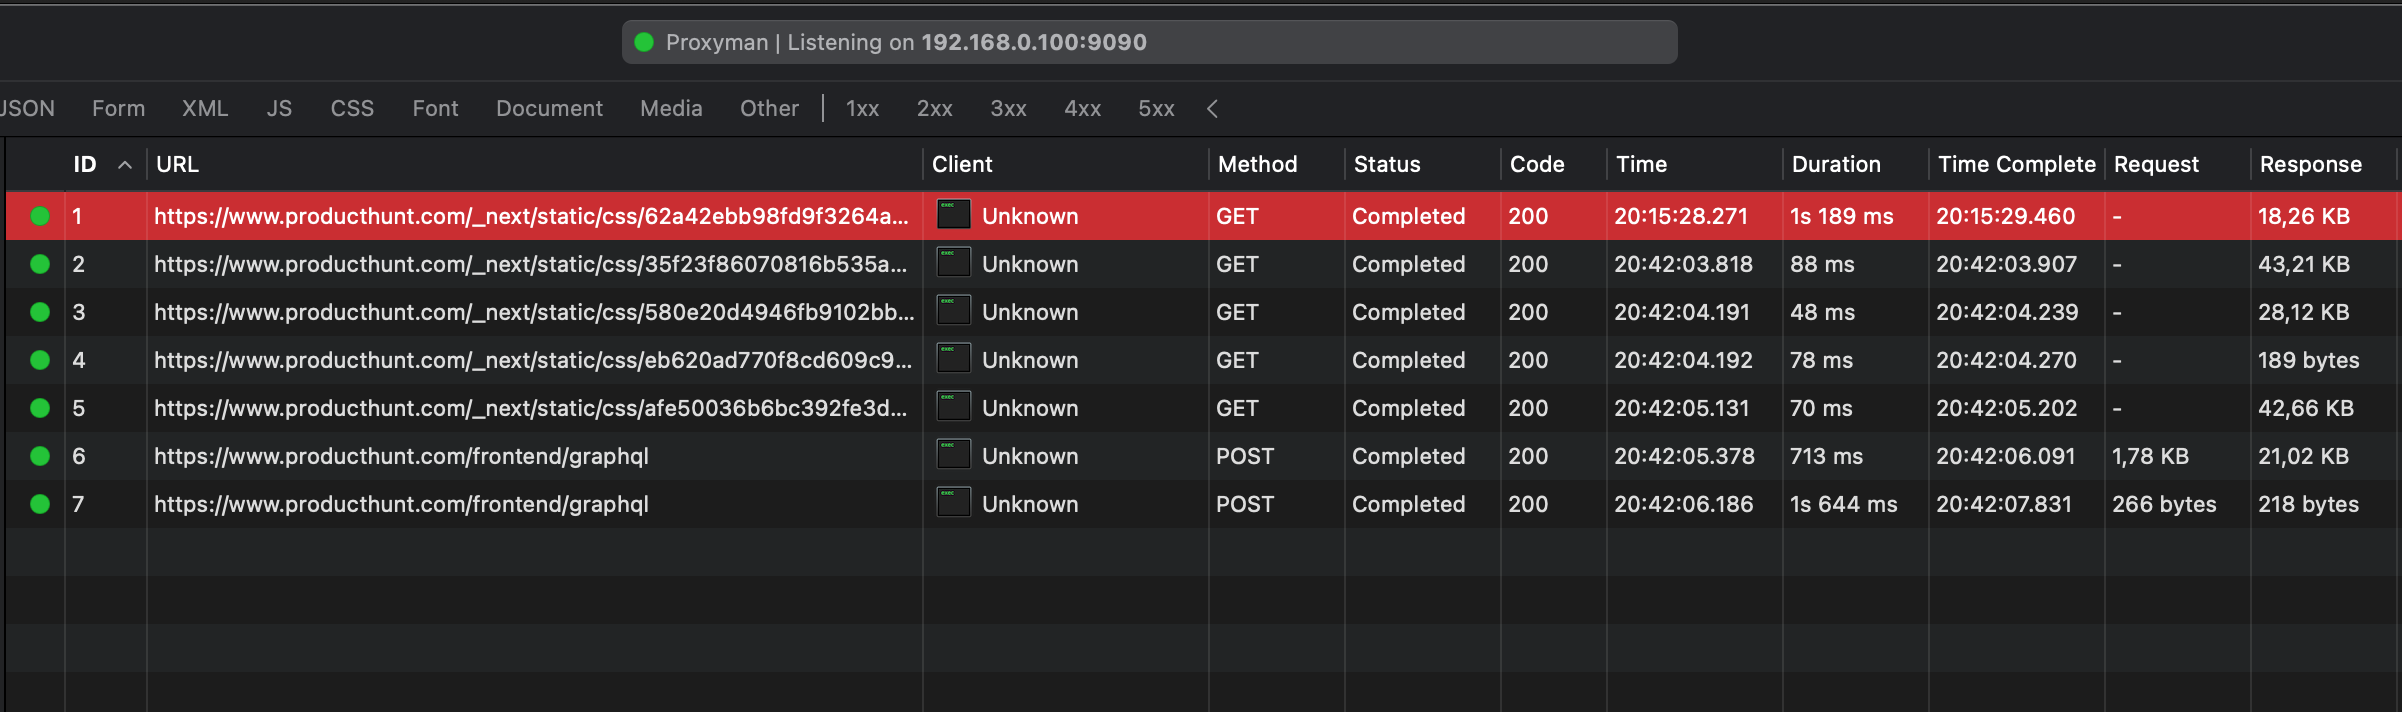The width and height of the screenshot is (2402, 712).
Task: Show only 1xx status responses
Action: point(862,108)
